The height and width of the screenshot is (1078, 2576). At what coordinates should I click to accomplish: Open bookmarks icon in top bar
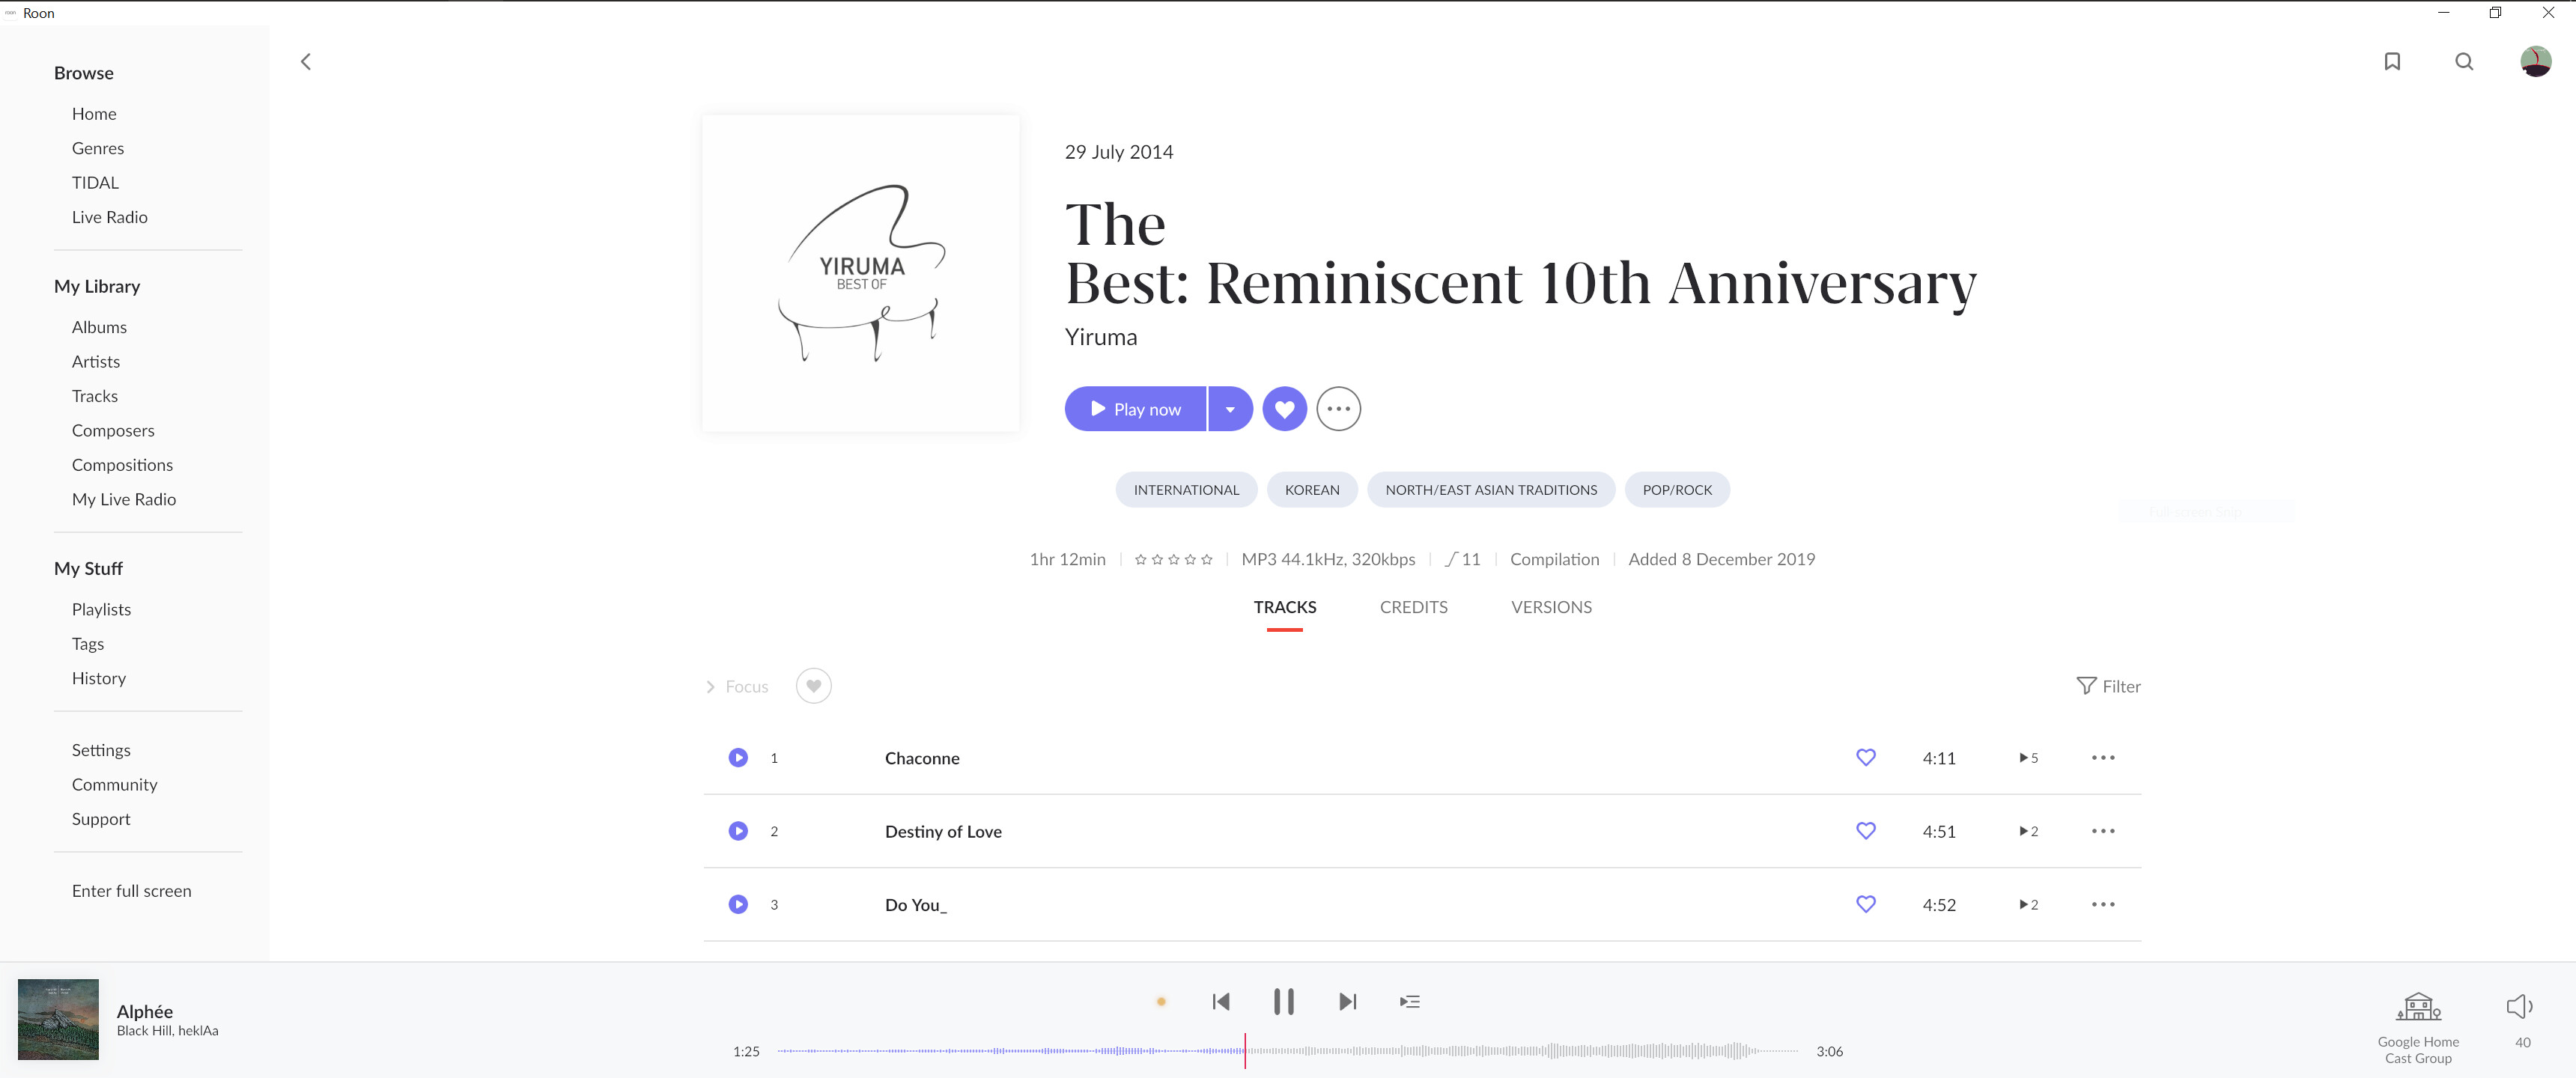(2392, 62)
